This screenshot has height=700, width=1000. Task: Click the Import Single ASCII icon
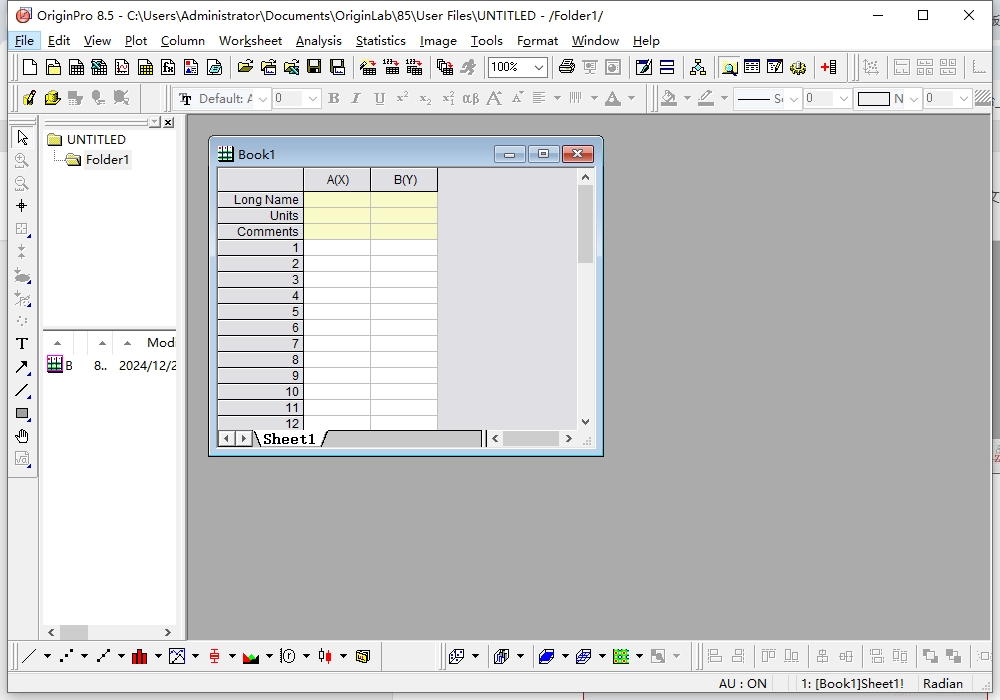[391, 67]
